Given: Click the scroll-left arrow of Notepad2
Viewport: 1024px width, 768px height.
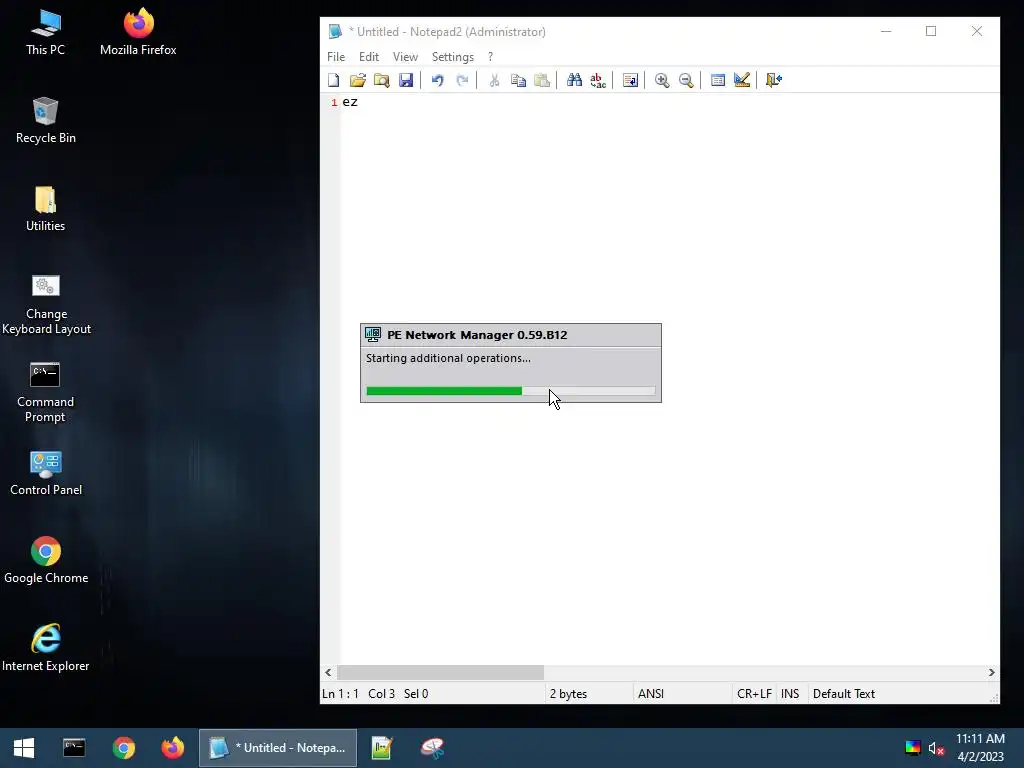Looking at the screenshot, I should tap(328, 672).
